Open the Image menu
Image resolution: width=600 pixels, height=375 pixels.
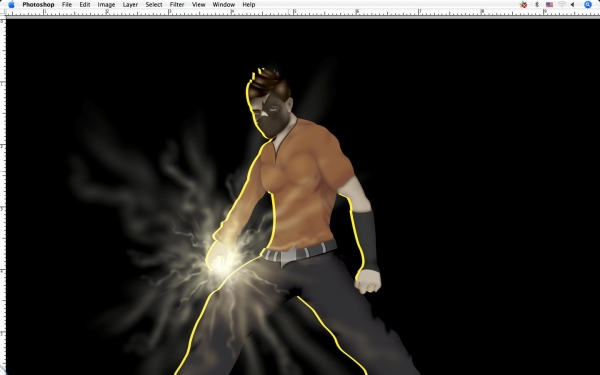coord(106,5)
